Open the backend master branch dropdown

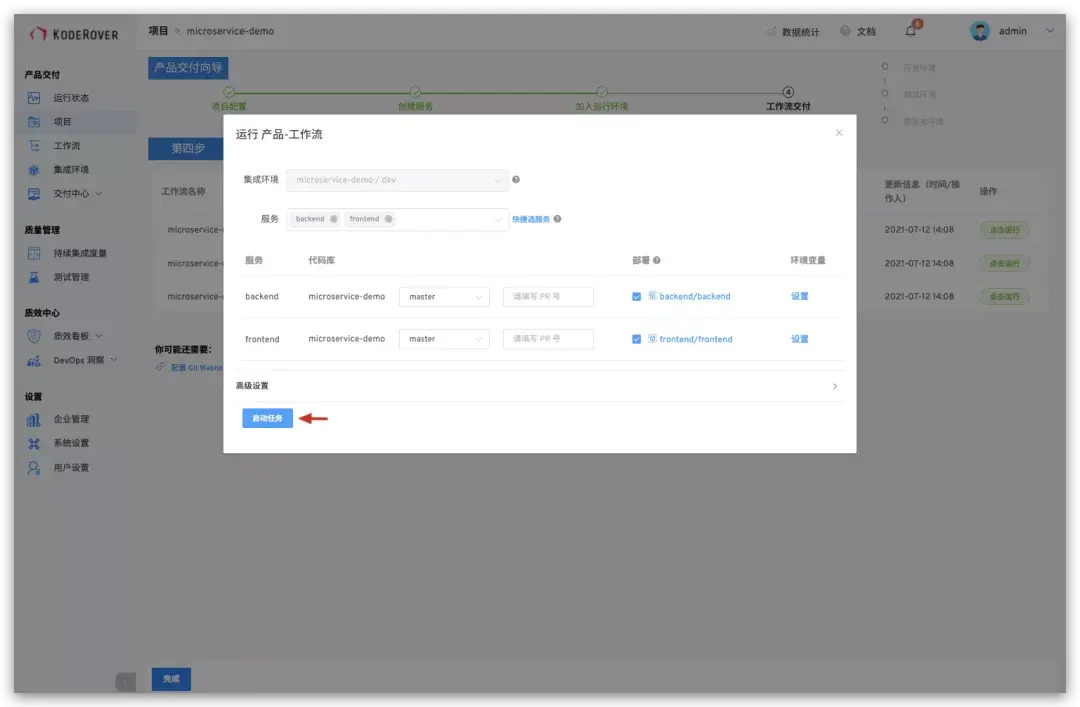444,296
